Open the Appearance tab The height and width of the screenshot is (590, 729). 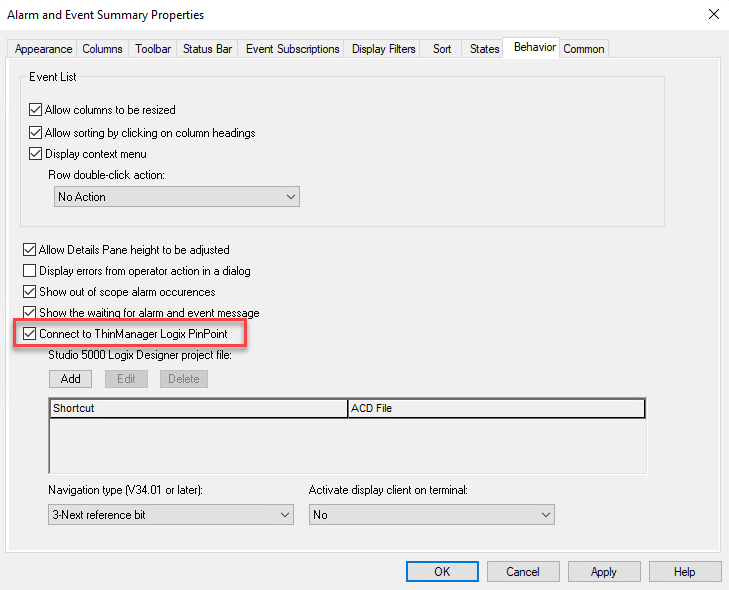click(43, 49)
